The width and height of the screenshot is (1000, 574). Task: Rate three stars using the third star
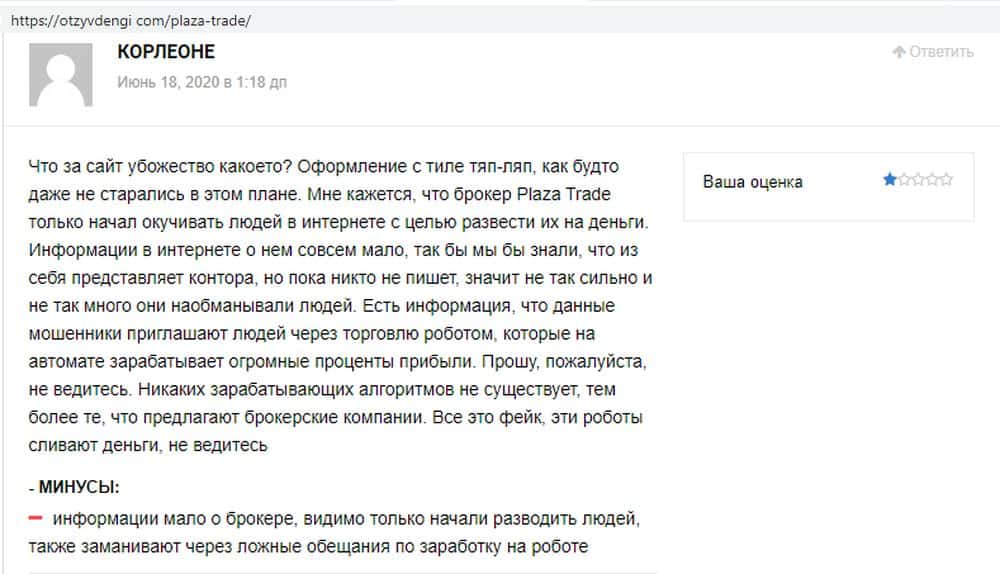(917, 180)
